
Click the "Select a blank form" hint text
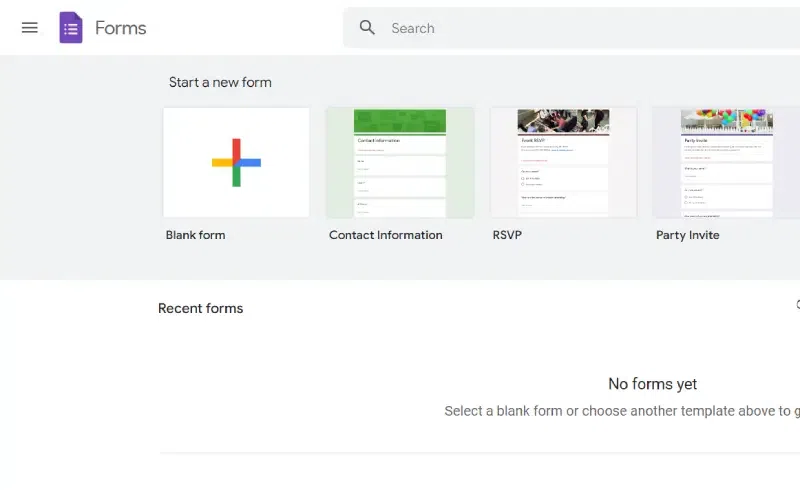620,411
